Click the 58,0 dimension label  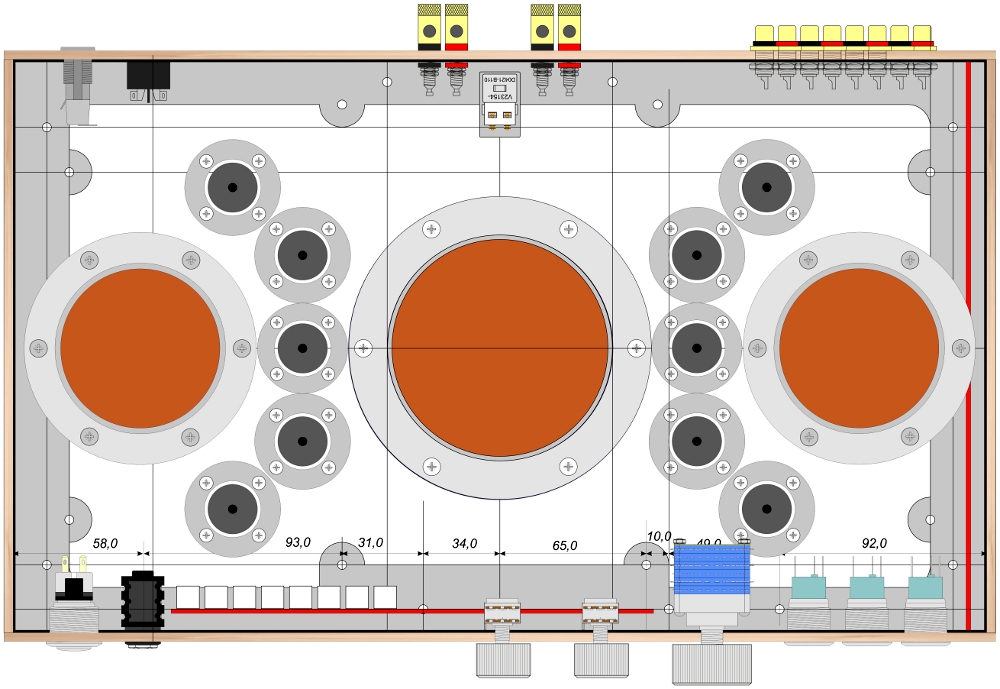[x=106, y=543]
